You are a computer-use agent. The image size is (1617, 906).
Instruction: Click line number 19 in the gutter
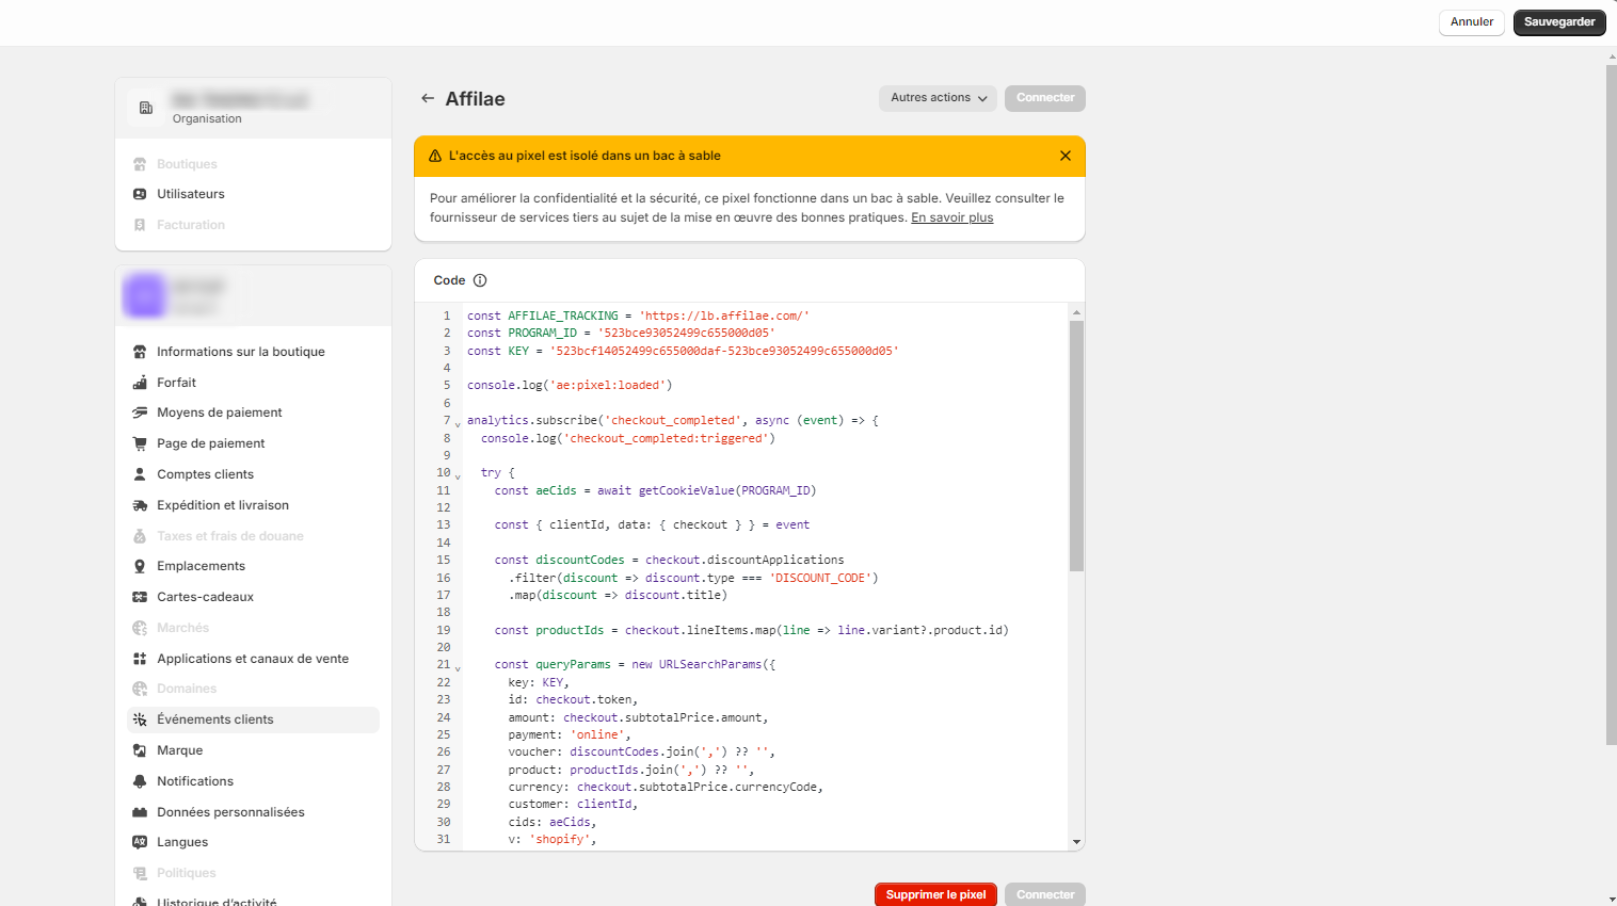tap(443, 631)
